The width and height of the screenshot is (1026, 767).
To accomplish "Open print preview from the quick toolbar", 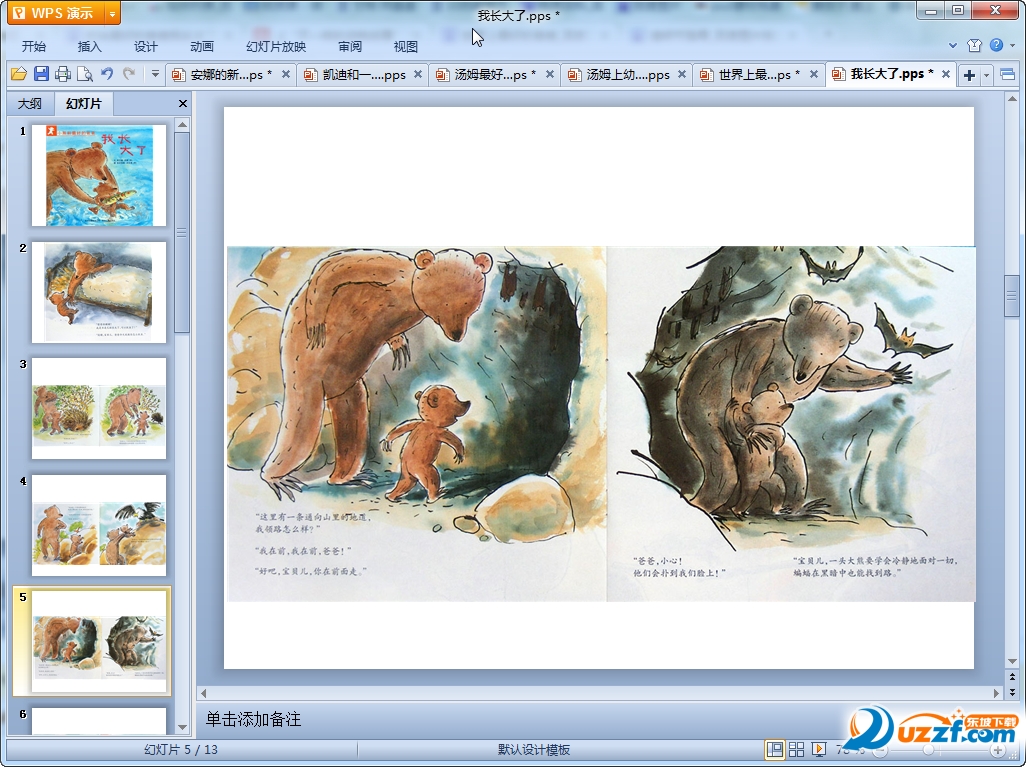I will 84,74.
